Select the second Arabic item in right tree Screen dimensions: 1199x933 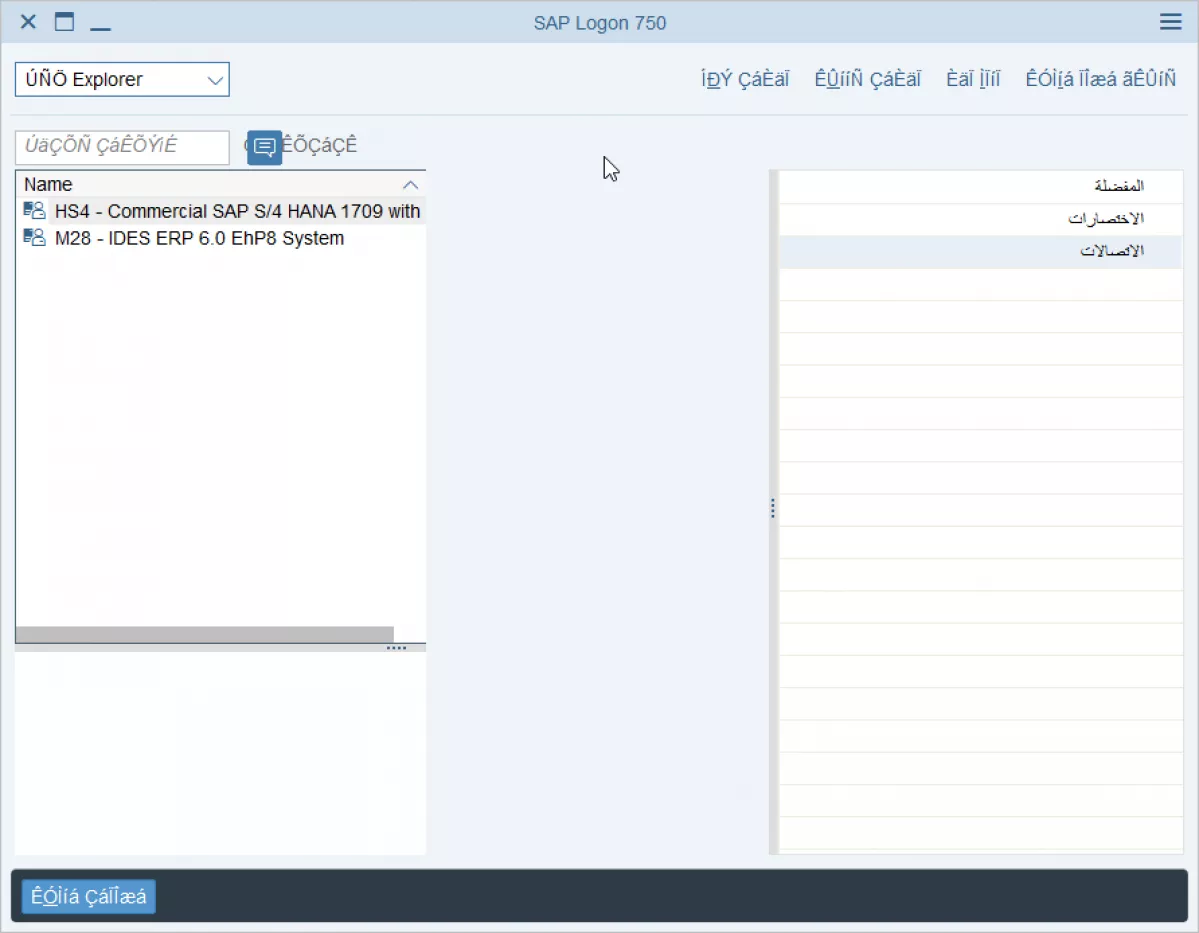(x=1106, y=219)
